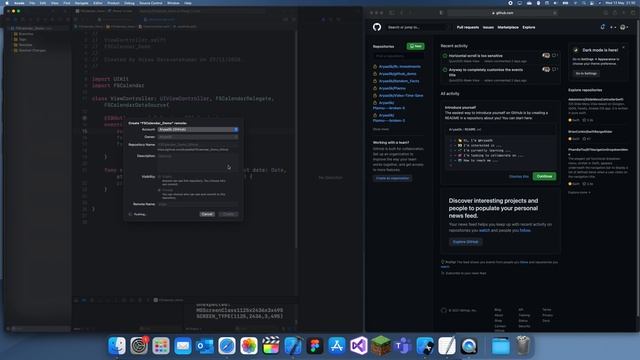640x360 pixels.
Task: Click the Remote Name field in the dialog
Action: [198, 204]
